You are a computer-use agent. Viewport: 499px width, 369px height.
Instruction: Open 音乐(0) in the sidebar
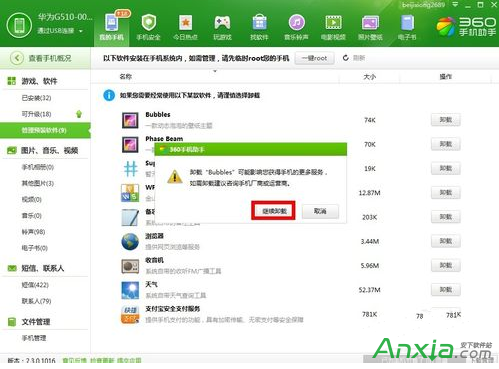[32, 216]
